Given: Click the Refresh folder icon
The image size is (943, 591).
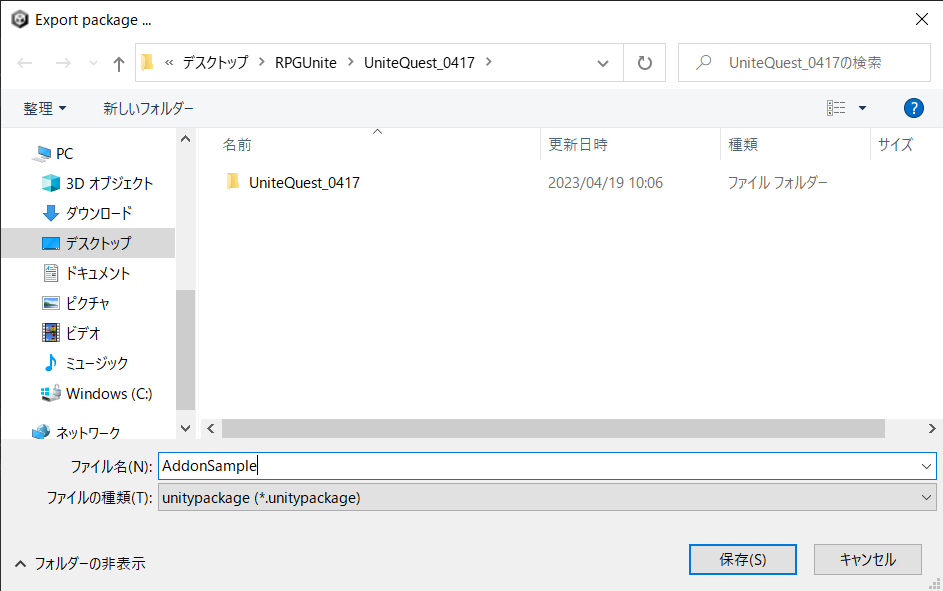Looking at the screenshot, I should click(x=645, y=63).
